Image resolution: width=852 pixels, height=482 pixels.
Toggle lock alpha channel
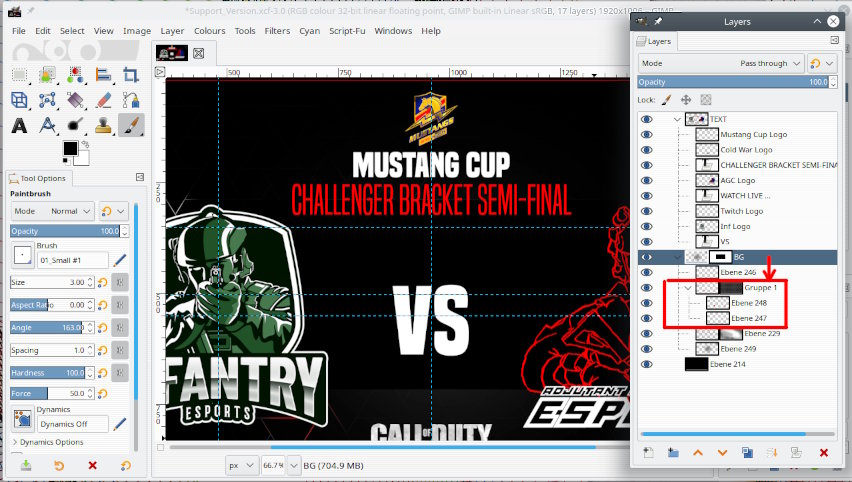705,100
